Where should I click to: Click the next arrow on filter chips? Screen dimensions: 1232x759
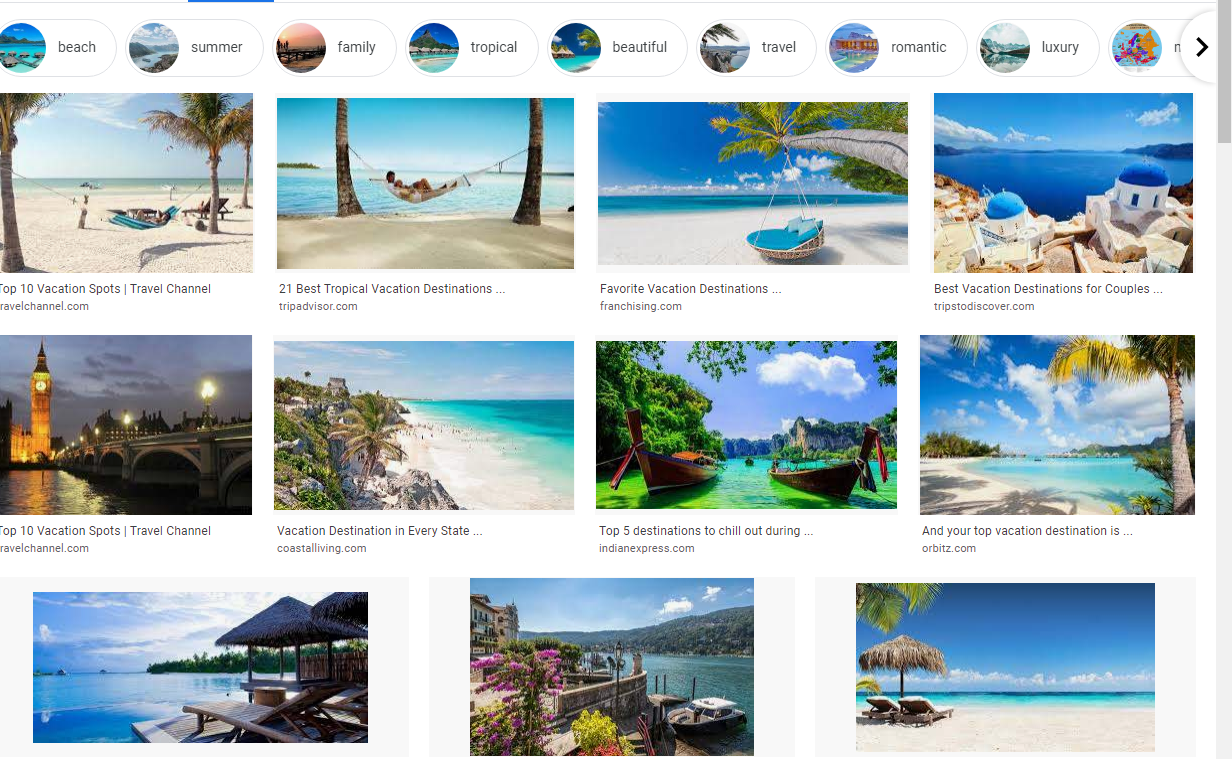click(1202, 47)
